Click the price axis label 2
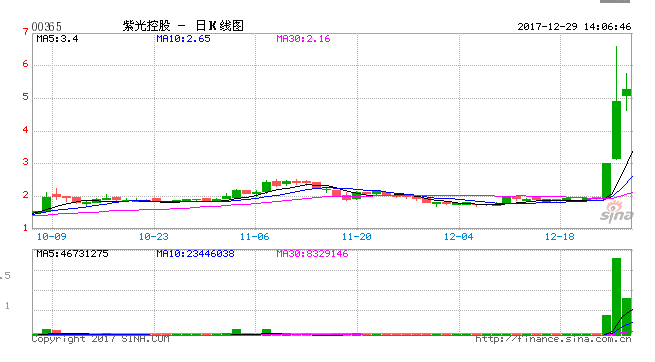Image resolution: width=655 pixels, height=362 pixels. pos(25,195)
